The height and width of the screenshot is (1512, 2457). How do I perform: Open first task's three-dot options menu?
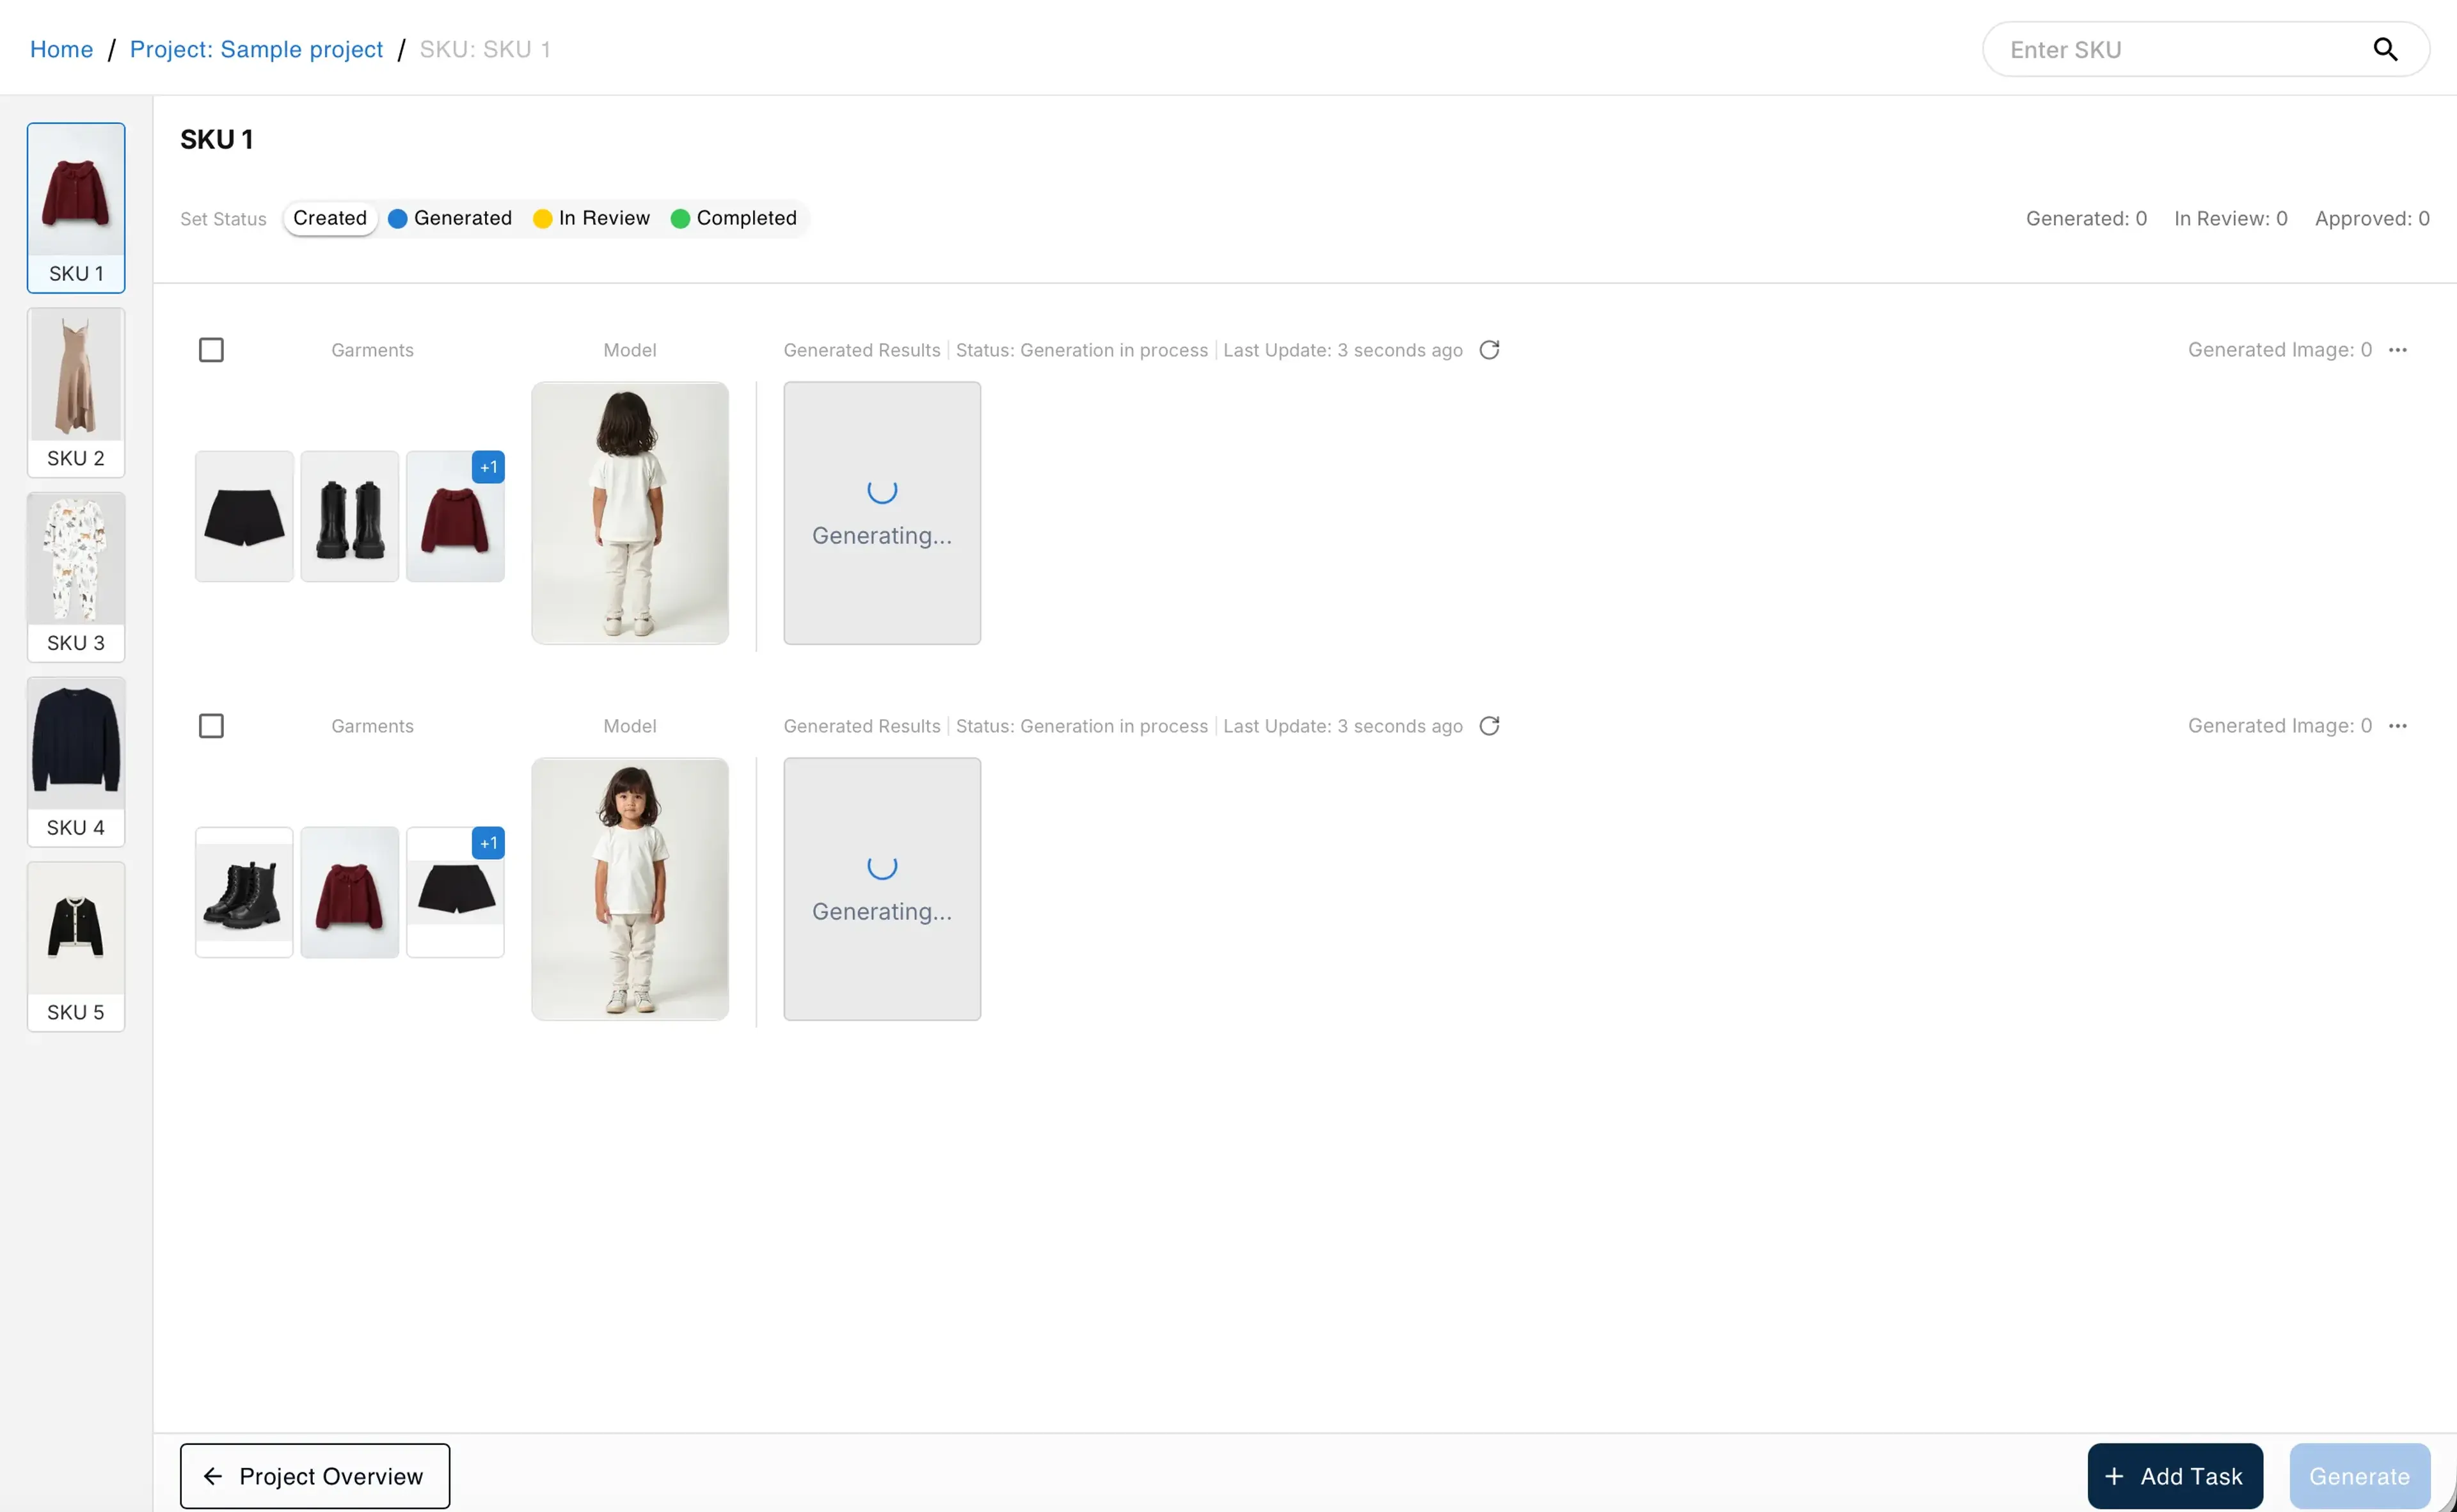(2397, 350)
